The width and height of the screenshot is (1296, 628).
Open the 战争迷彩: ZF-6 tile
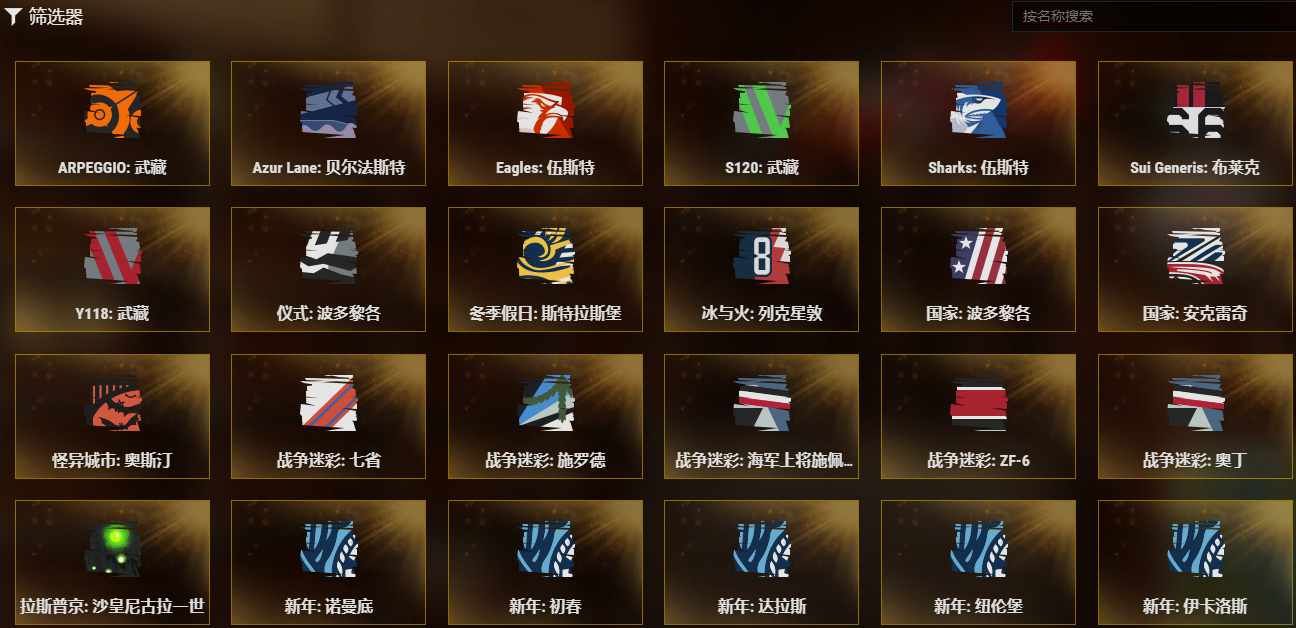click(x=978, y=416)
